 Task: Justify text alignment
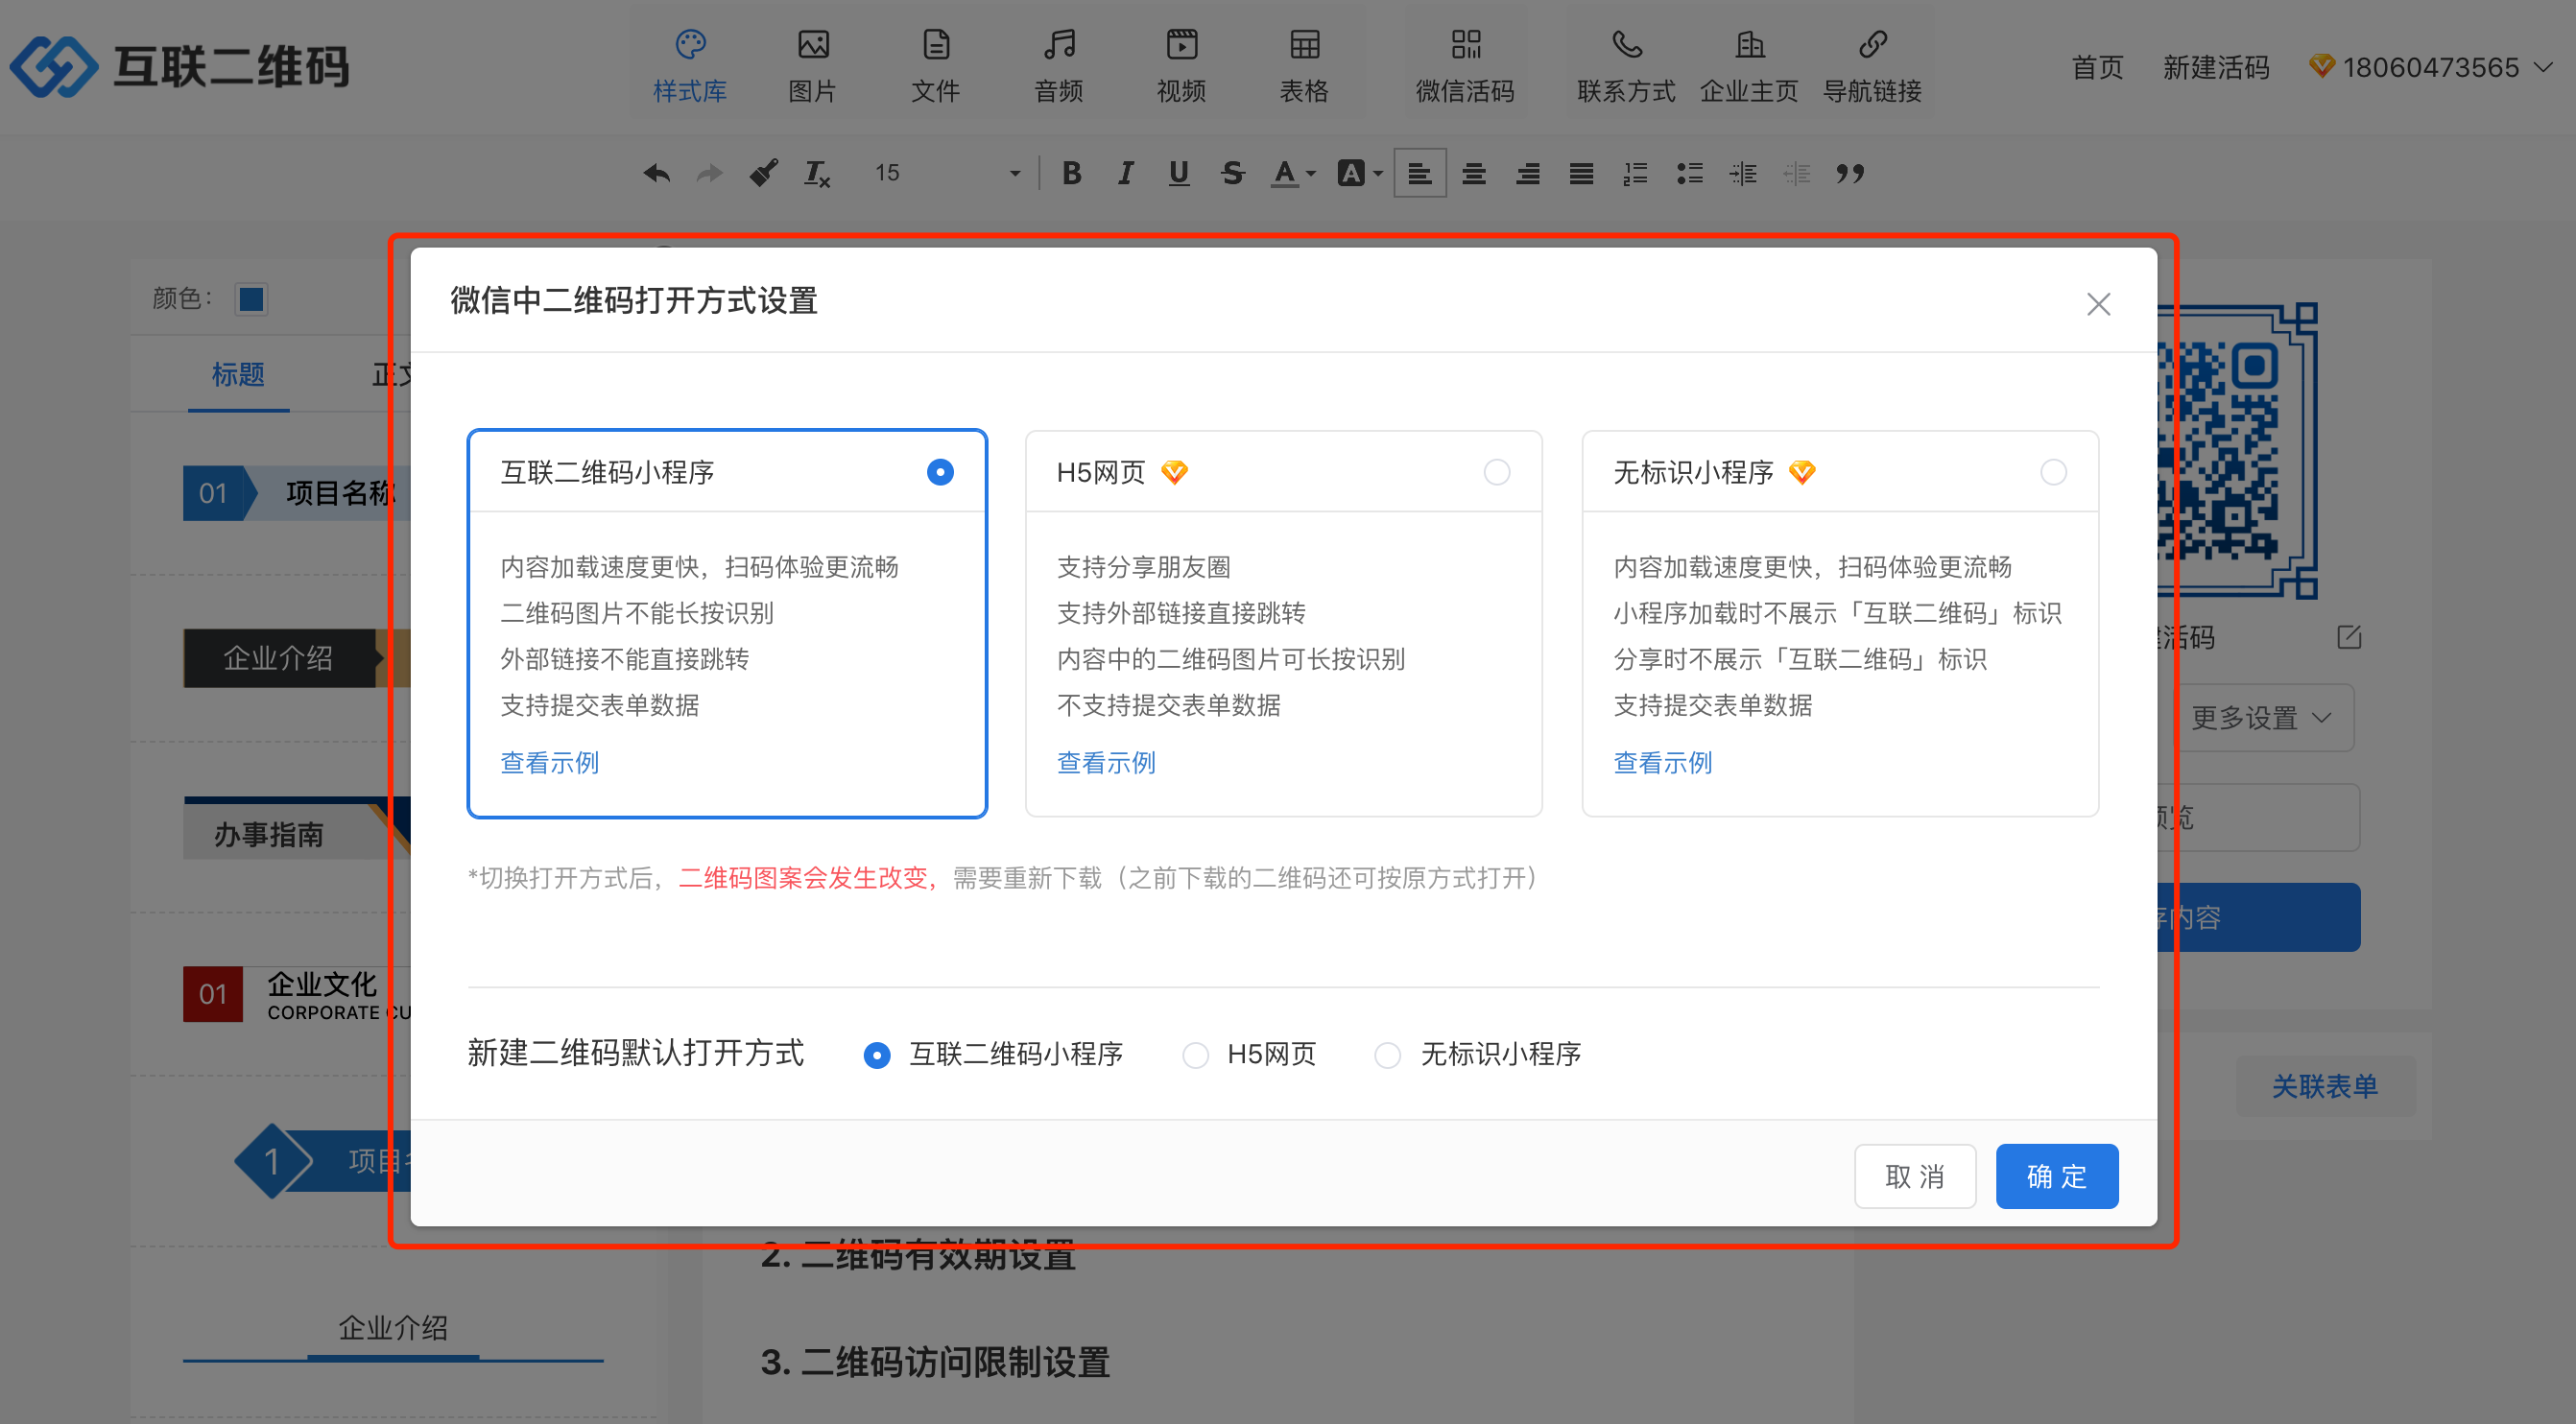pos(1581,173)
